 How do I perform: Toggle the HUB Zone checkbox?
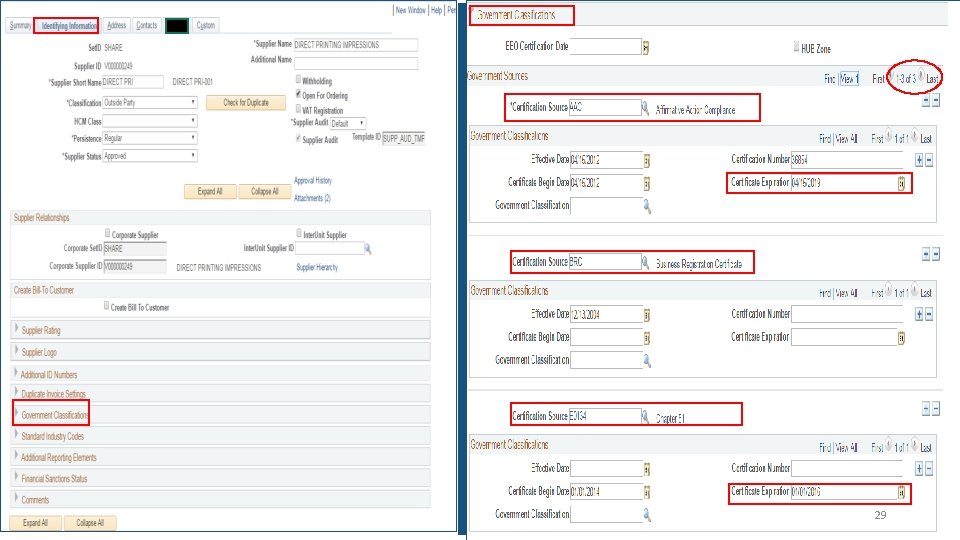tap(797, 46)
